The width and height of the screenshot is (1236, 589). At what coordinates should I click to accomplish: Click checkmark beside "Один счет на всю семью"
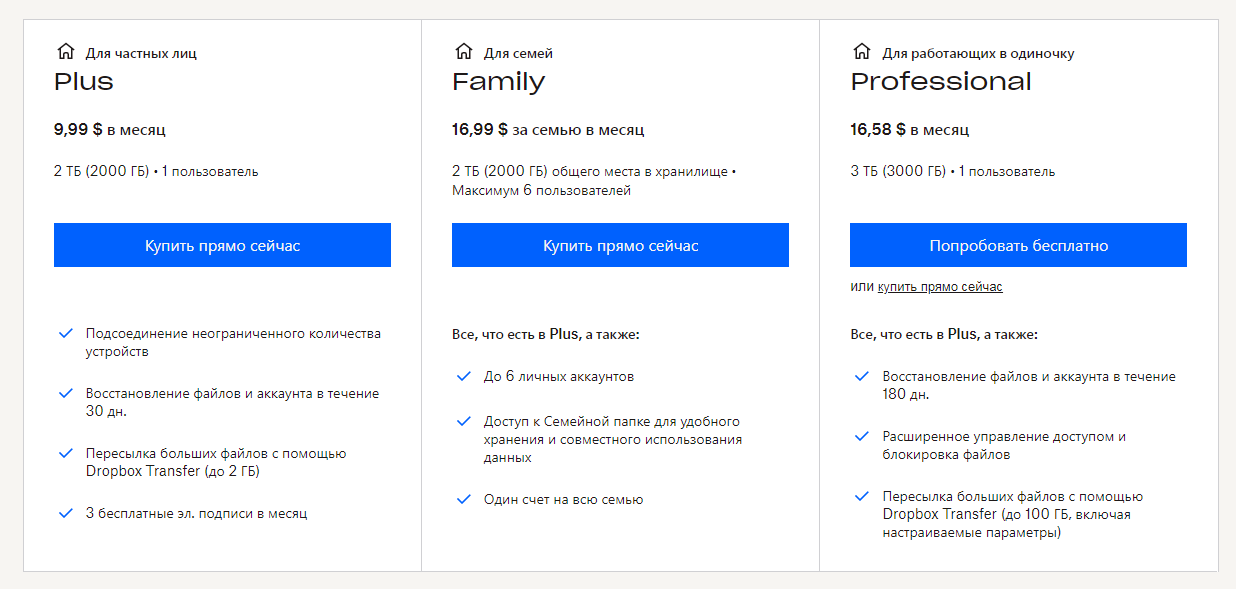464,499
